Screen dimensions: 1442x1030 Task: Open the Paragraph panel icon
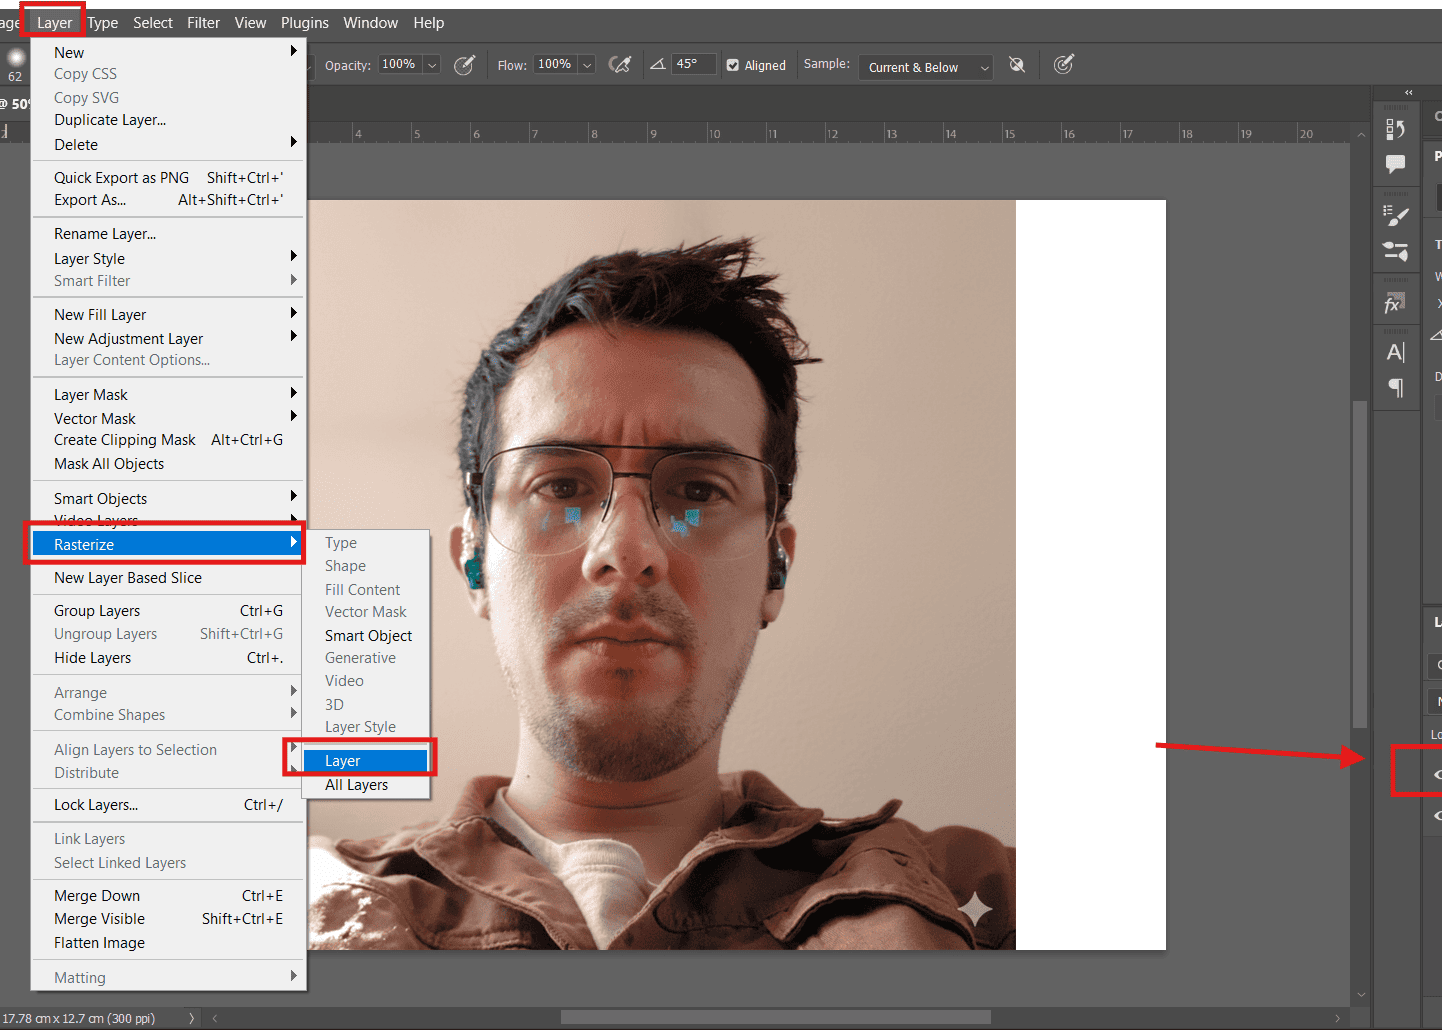pyautogui.click(x=1395, y=387)
